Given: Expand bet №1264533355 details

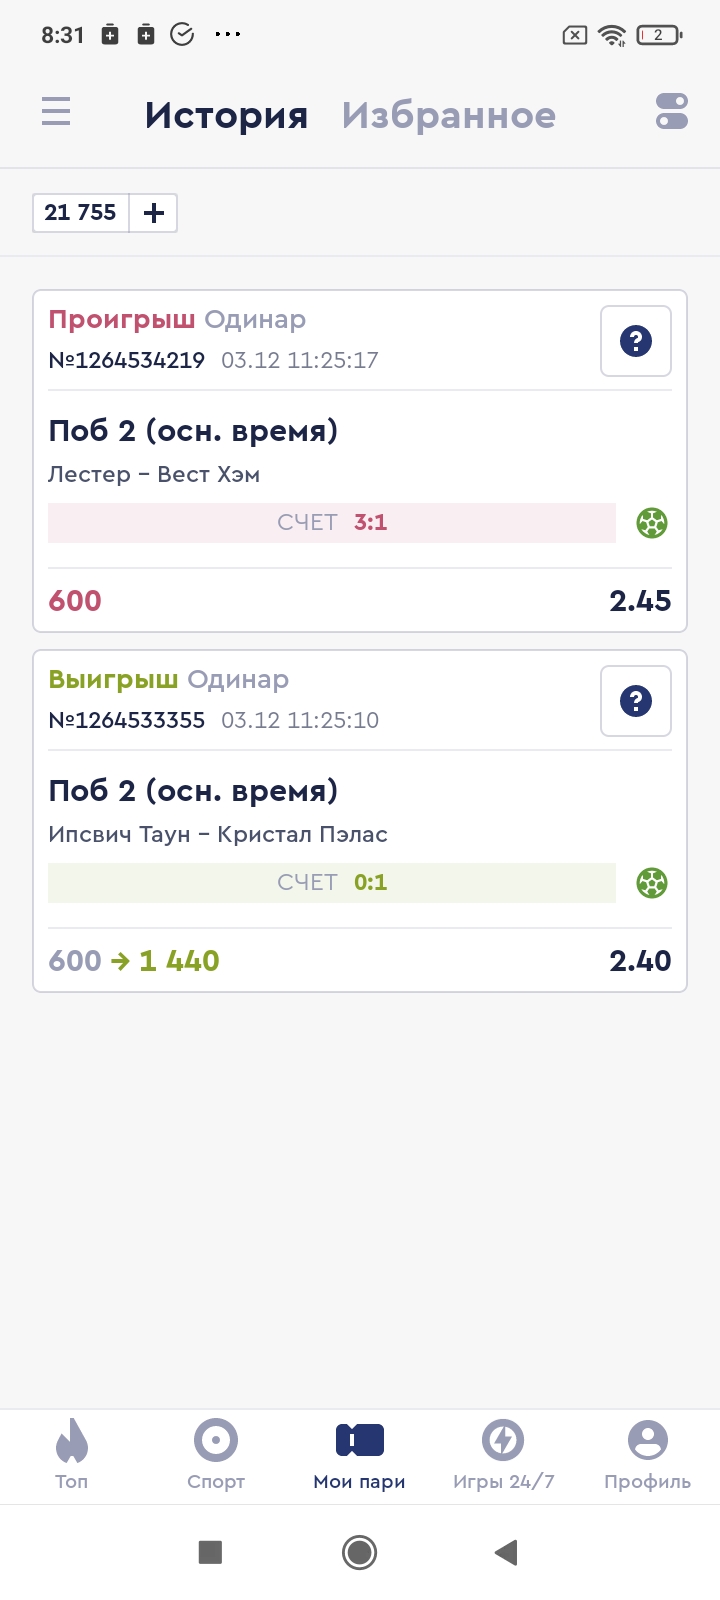Looking at the screenshot, I should (127, 721).
